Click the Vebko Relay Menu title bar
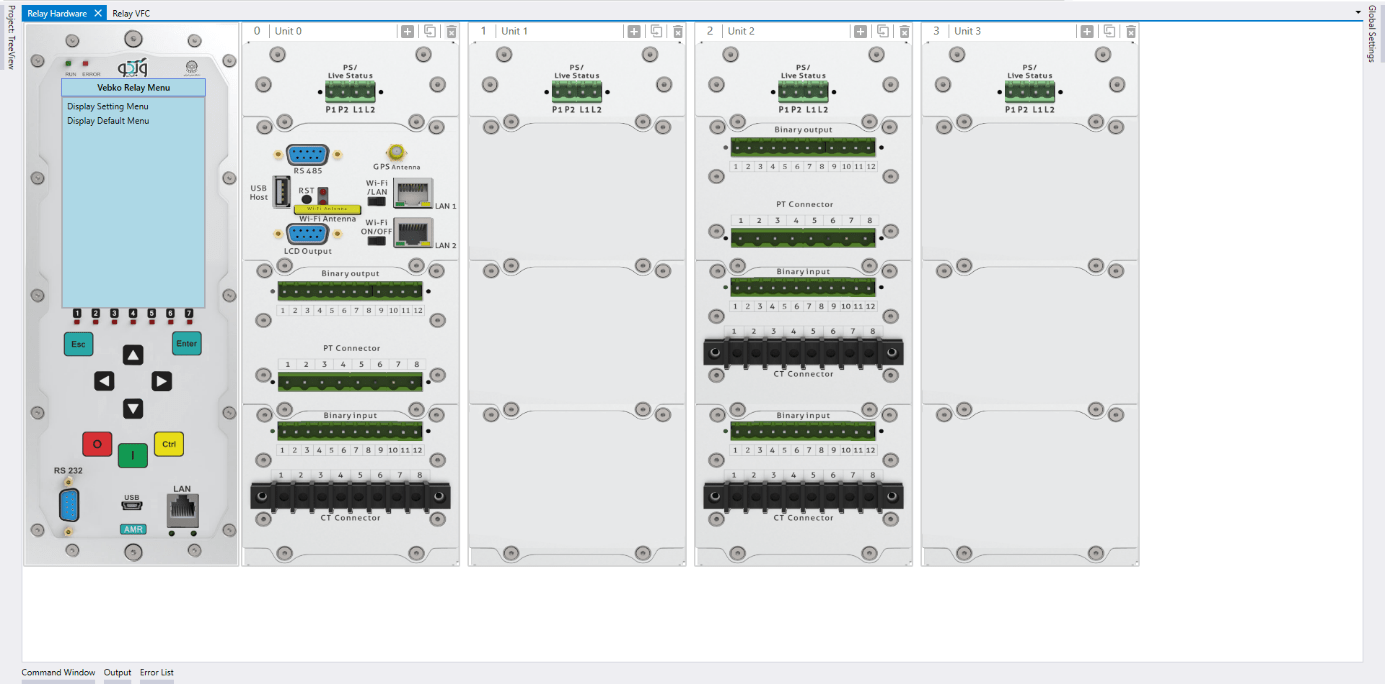 133,88
